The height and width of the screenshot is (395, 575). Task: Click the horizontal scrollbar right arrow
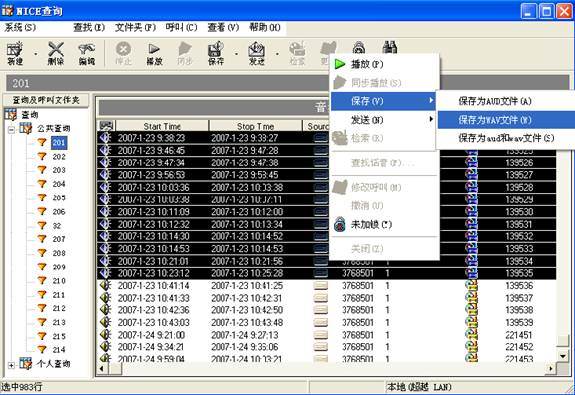click(x=550, y=368)
